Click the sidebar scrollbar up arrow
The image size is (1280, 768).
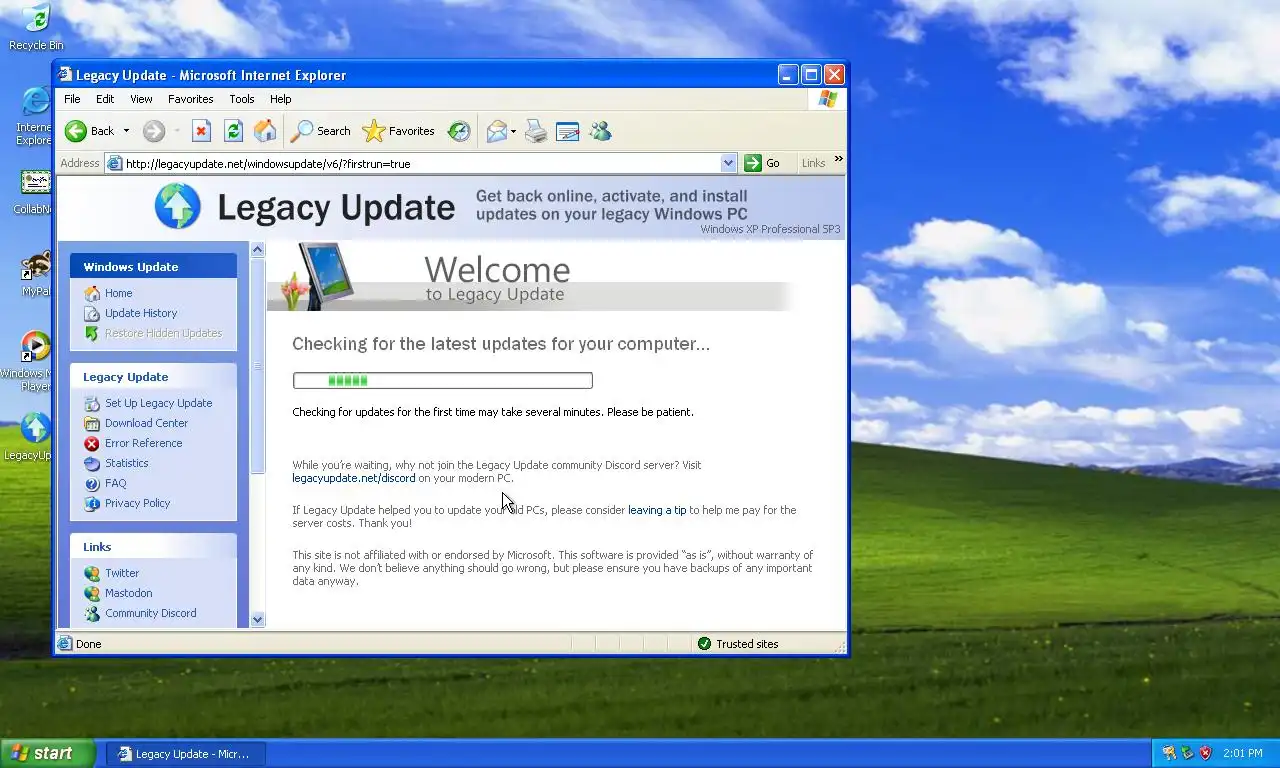[x=257, y=250]
